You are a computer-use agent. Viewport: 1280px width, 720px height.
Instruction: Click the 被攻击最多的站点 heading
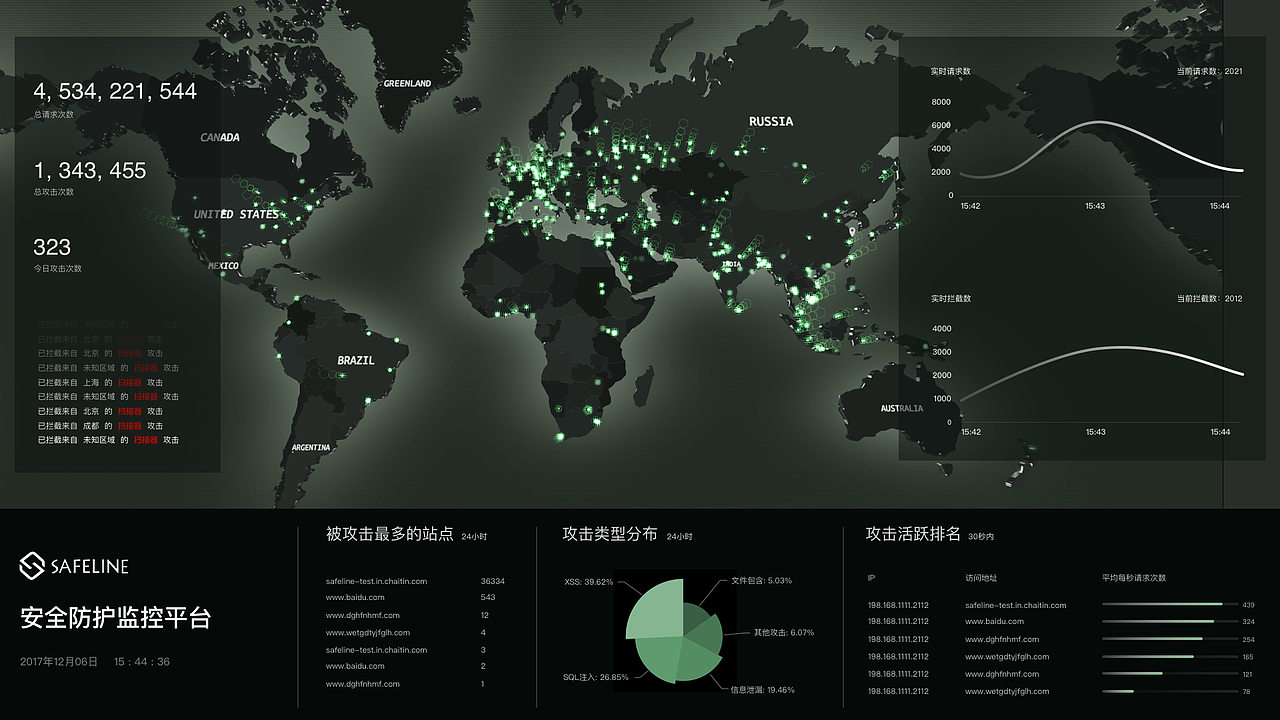point(390,534)
